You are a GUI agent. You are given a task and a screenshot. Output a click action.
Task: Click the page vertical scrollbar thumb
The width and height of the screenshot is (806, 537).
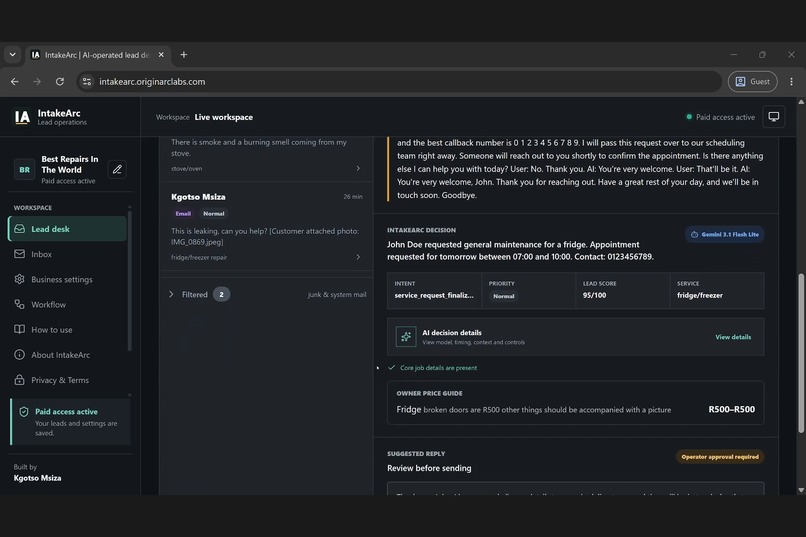pos(801,354)
